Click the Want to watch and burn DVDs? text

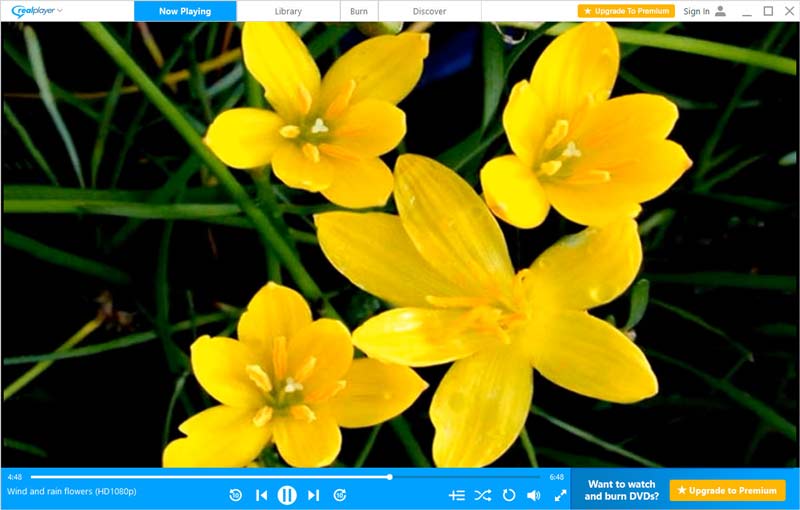click(621, 490)
